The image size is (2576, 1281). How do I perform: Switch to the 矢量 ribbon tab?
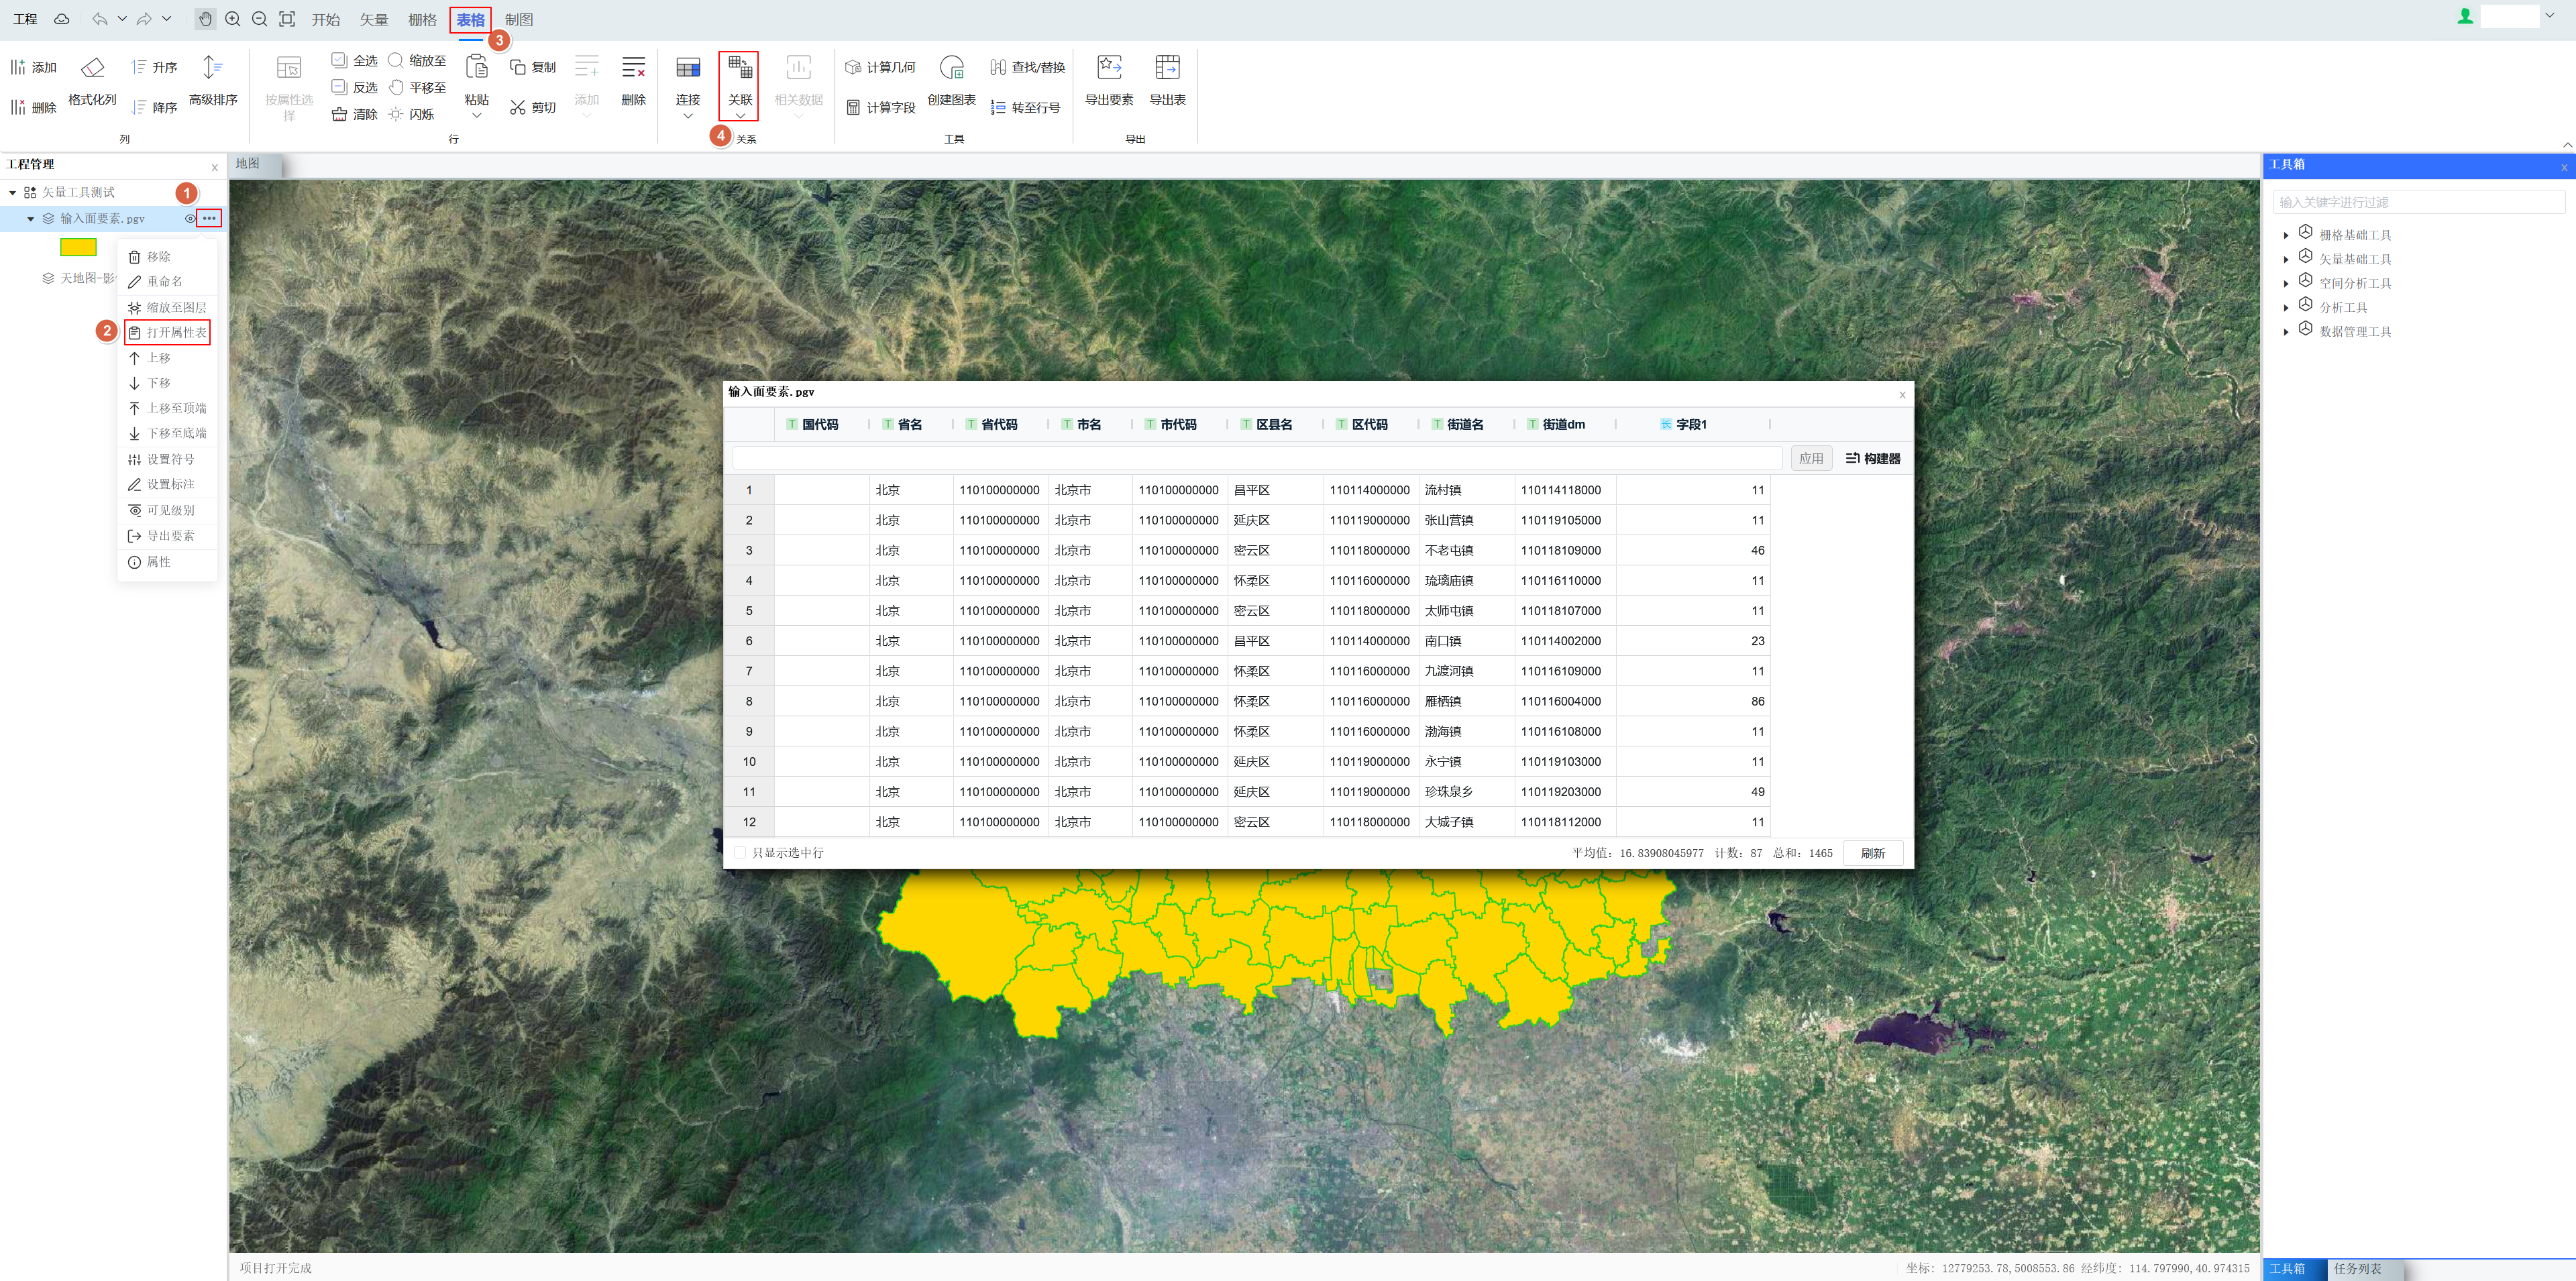coord(374,19)
